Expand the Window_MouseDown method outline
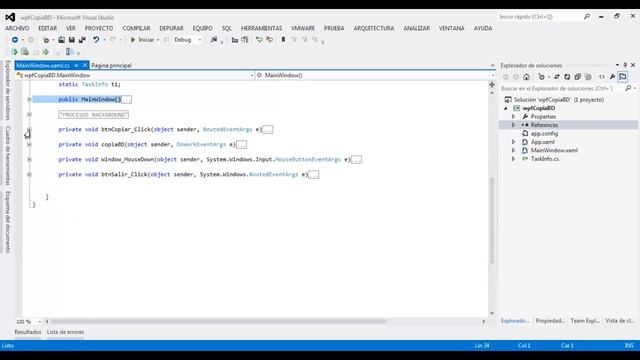This screenshot has height=360, width=640. [29, 160]
